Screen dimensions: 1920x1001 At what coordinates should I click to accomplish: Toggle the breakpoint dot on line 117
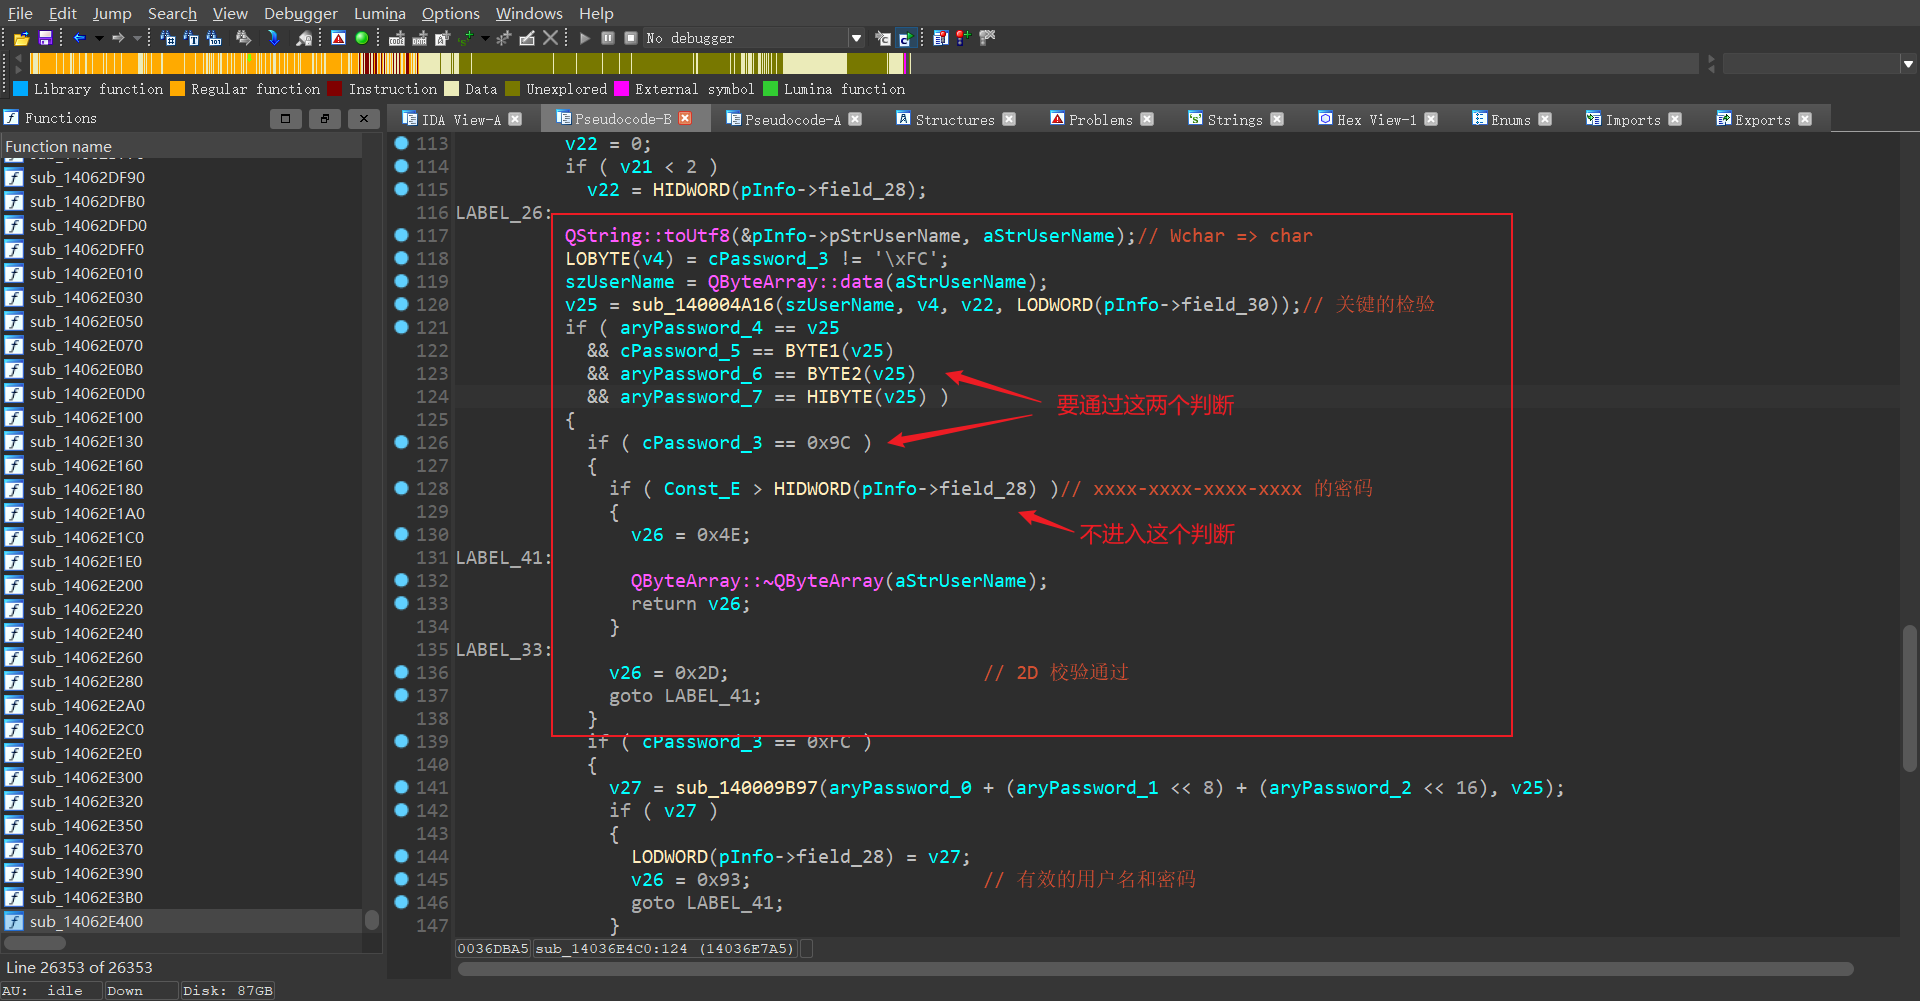(401, 236)
